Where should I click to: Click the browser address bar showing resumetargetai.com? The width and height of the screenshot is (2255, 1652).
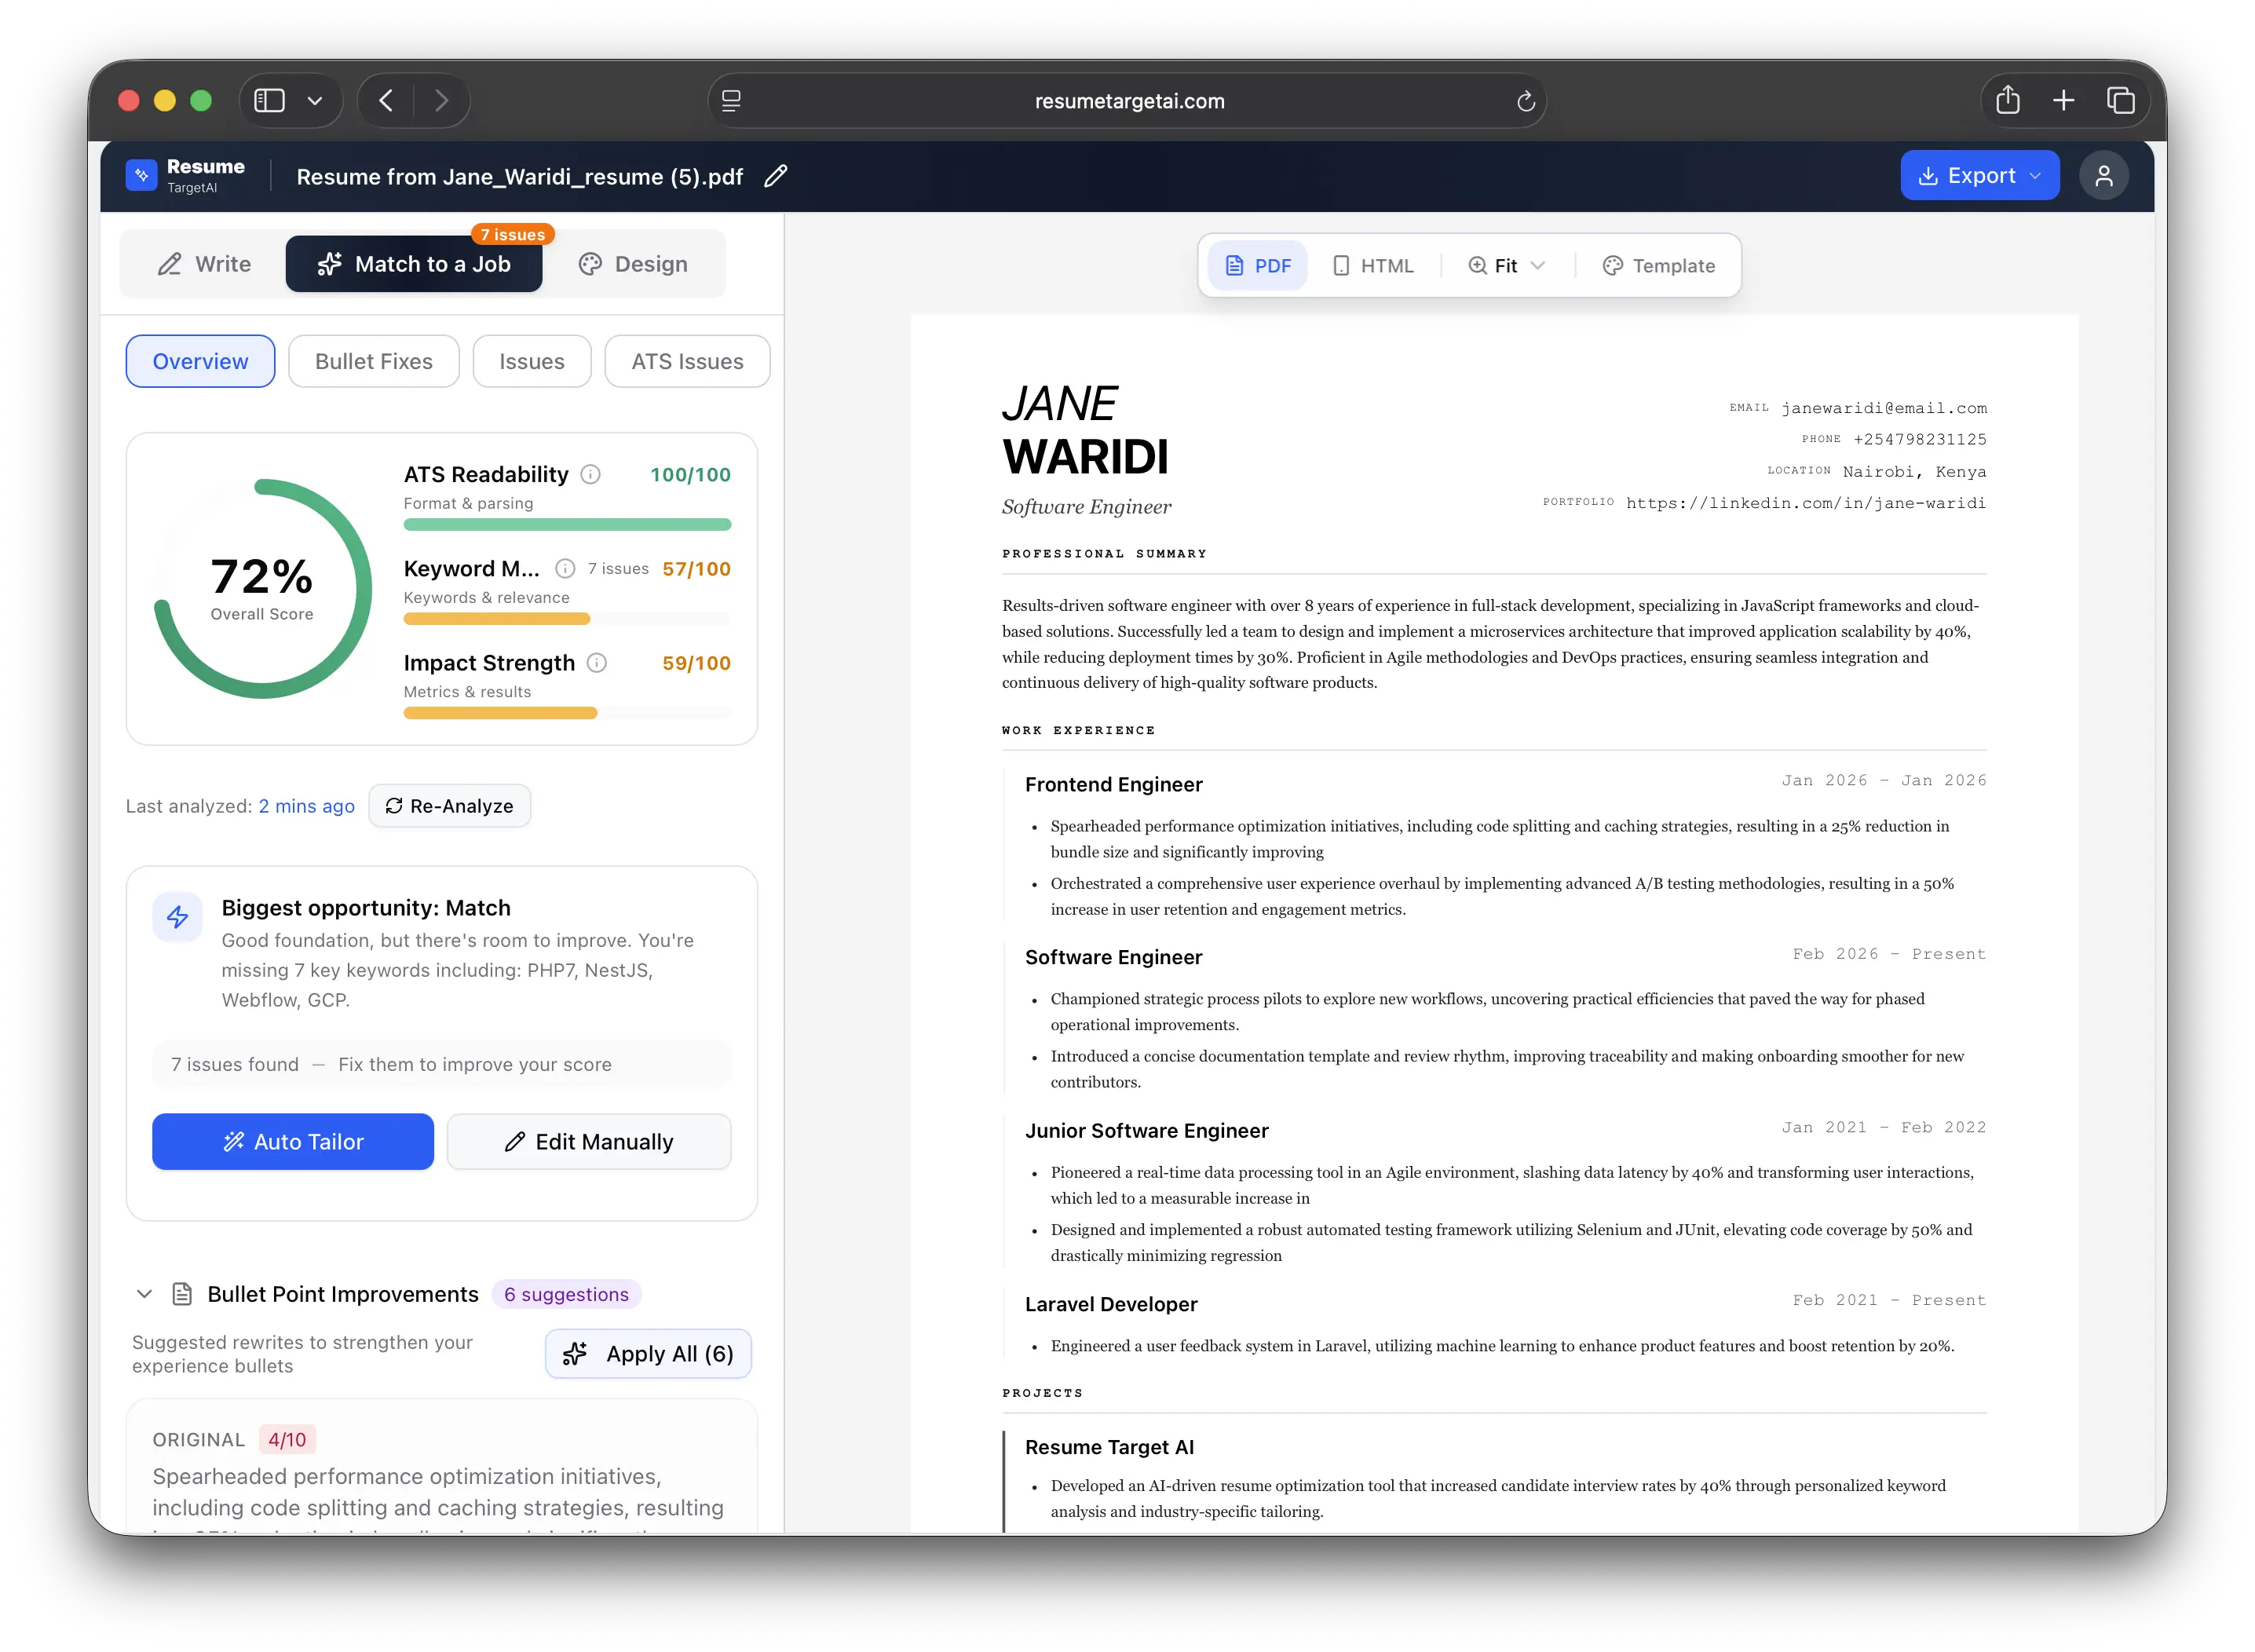1128,100
